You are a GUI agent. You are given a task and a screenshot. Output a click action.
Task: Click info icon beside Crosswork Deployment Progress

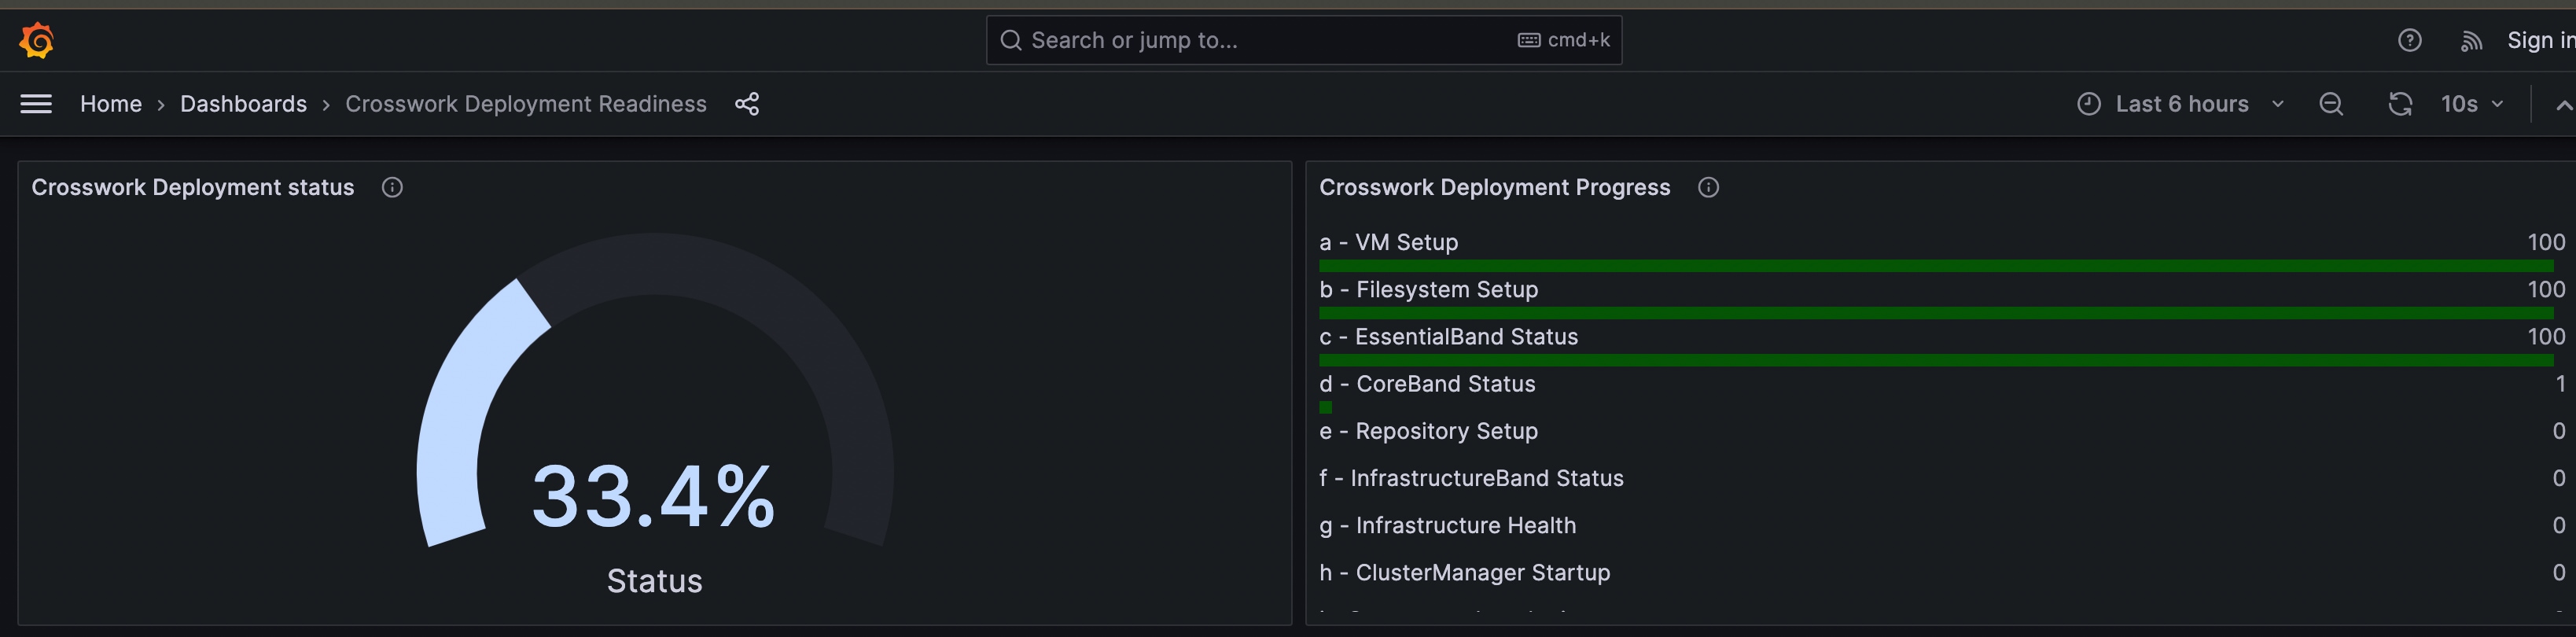pyautogui.click(x=1708, y=187)
